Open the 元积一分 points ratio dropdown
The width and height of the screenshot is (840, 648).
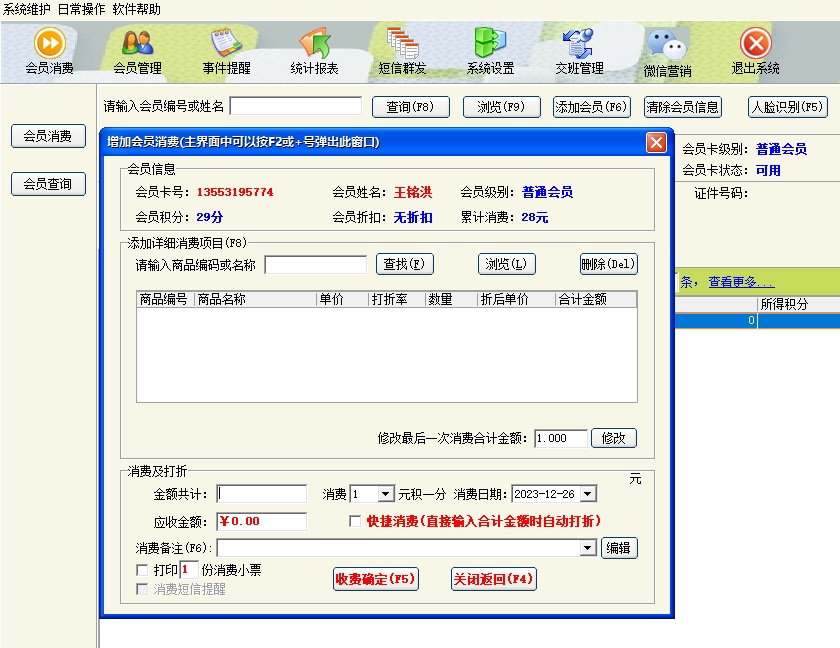[386, 494]
